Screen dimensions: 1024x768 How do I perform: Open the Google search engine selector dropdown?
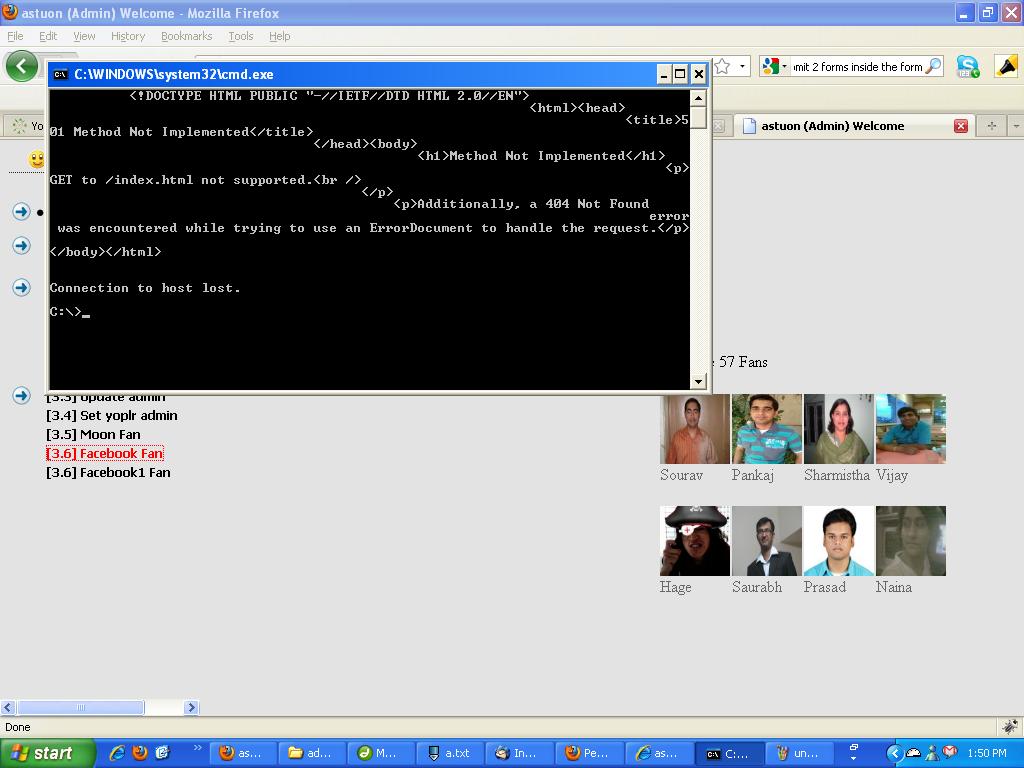click(775, 66)
